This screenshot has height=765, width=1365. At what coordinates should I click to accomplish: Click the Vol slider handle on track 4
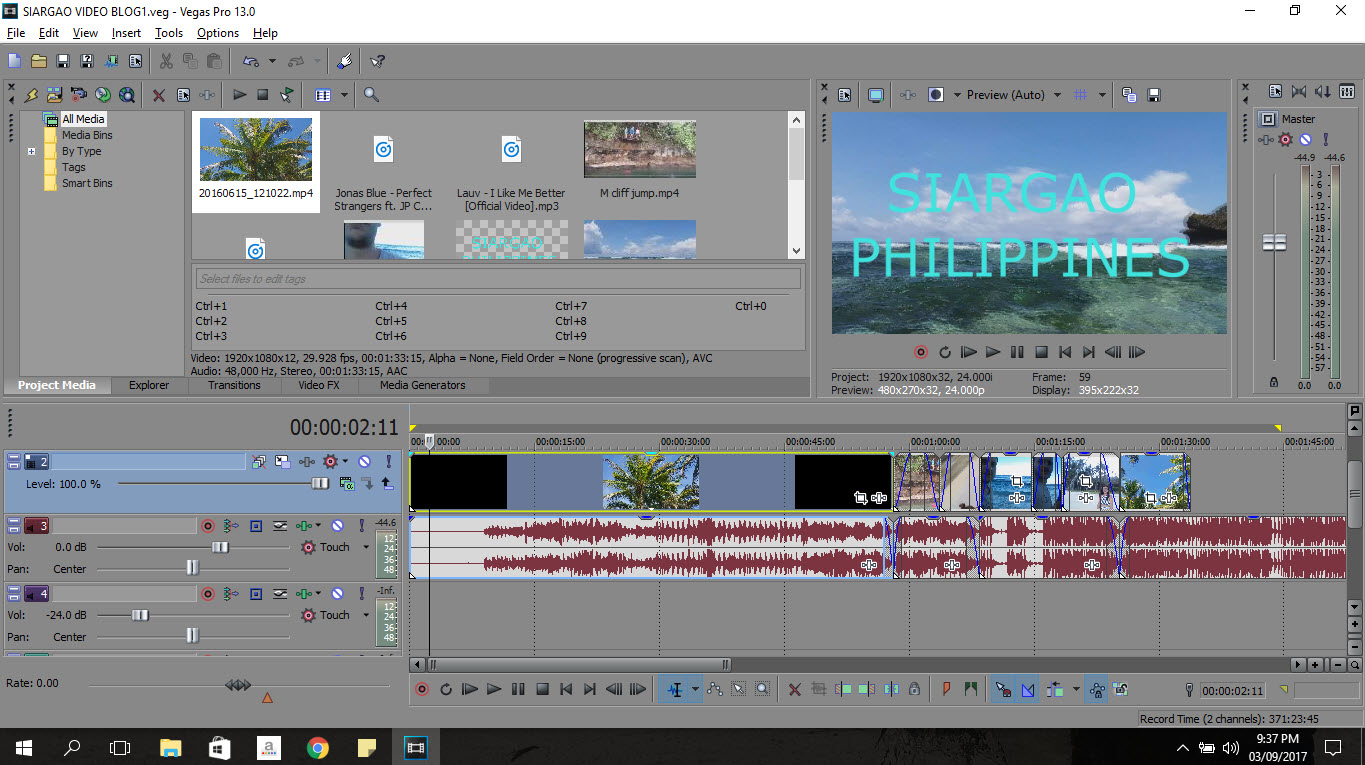click(140, 615)
